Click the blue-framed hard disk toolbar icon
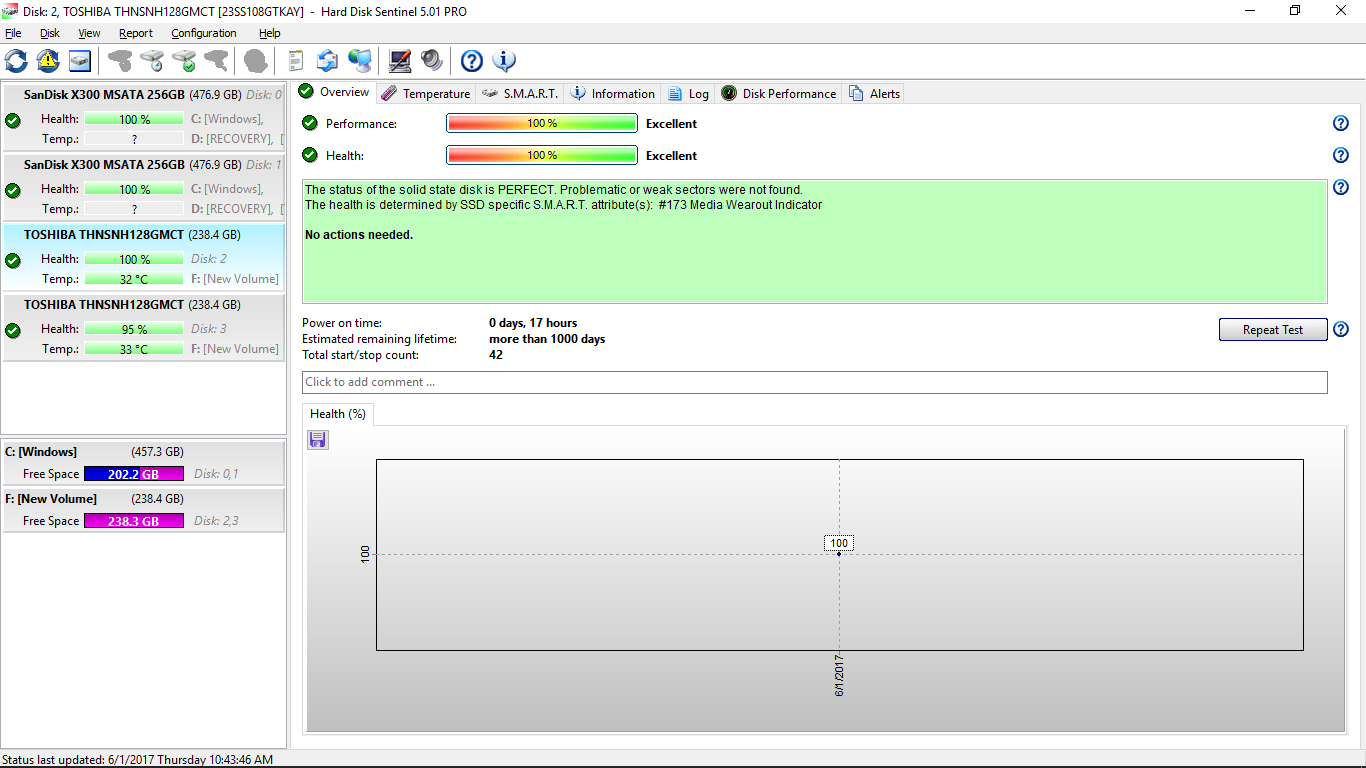 pos(80,61)
